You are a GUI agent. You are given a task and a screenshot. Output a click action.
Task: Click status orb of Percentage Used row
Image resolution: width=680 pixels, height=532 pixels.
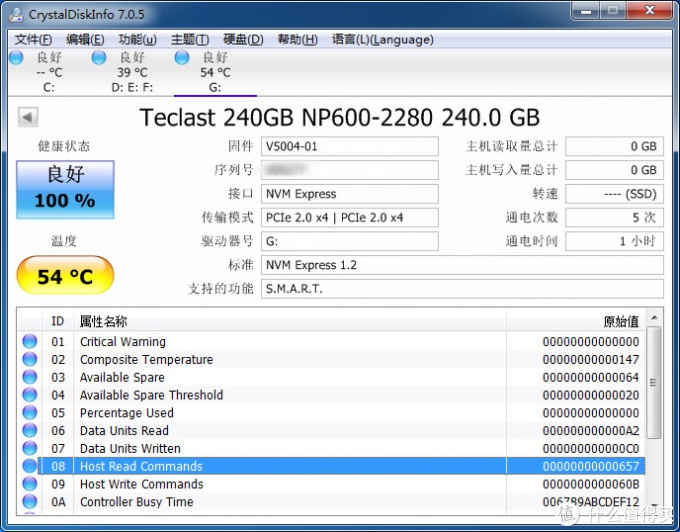point(30,412)
